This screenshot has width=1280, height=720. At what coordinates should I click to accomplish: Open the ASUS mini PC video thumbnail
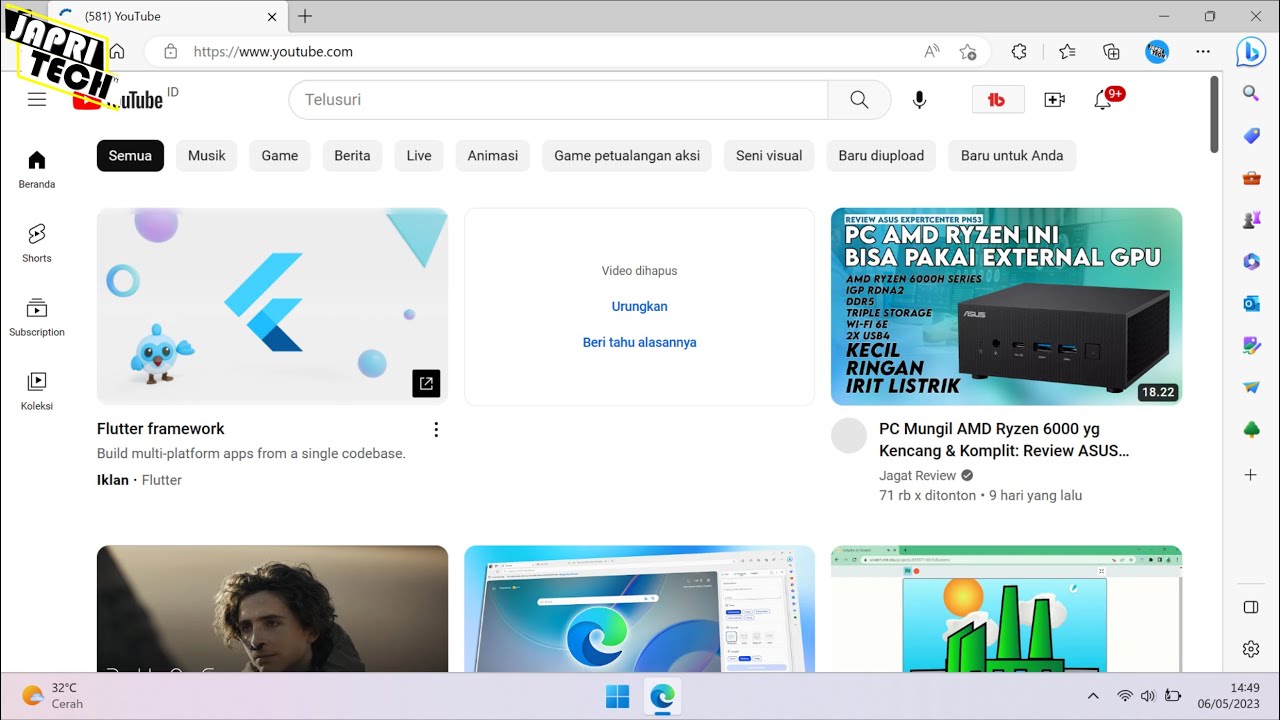coord(1006,306)
